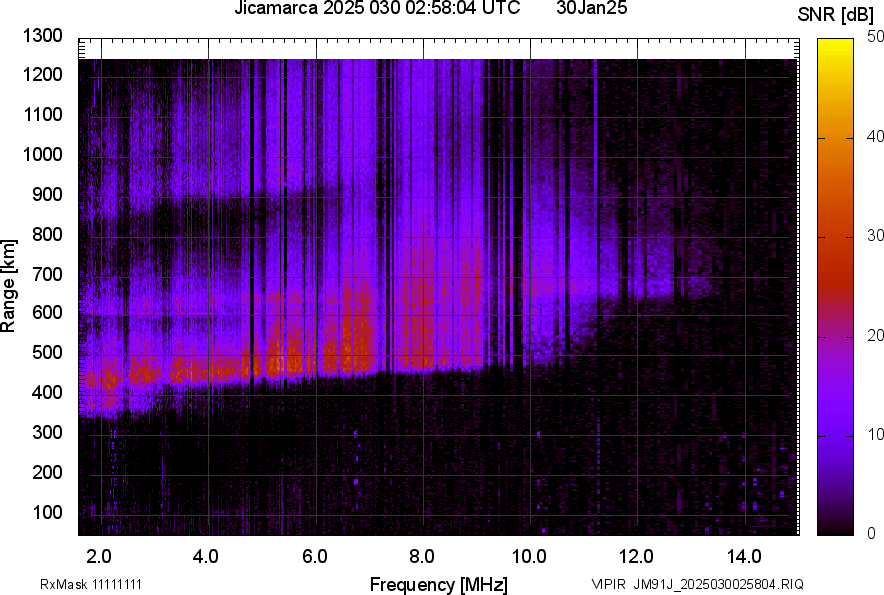Screen dimensions: 884x595
Task: Click the 'Range [km]' axis label
Action: pos(8,286)
